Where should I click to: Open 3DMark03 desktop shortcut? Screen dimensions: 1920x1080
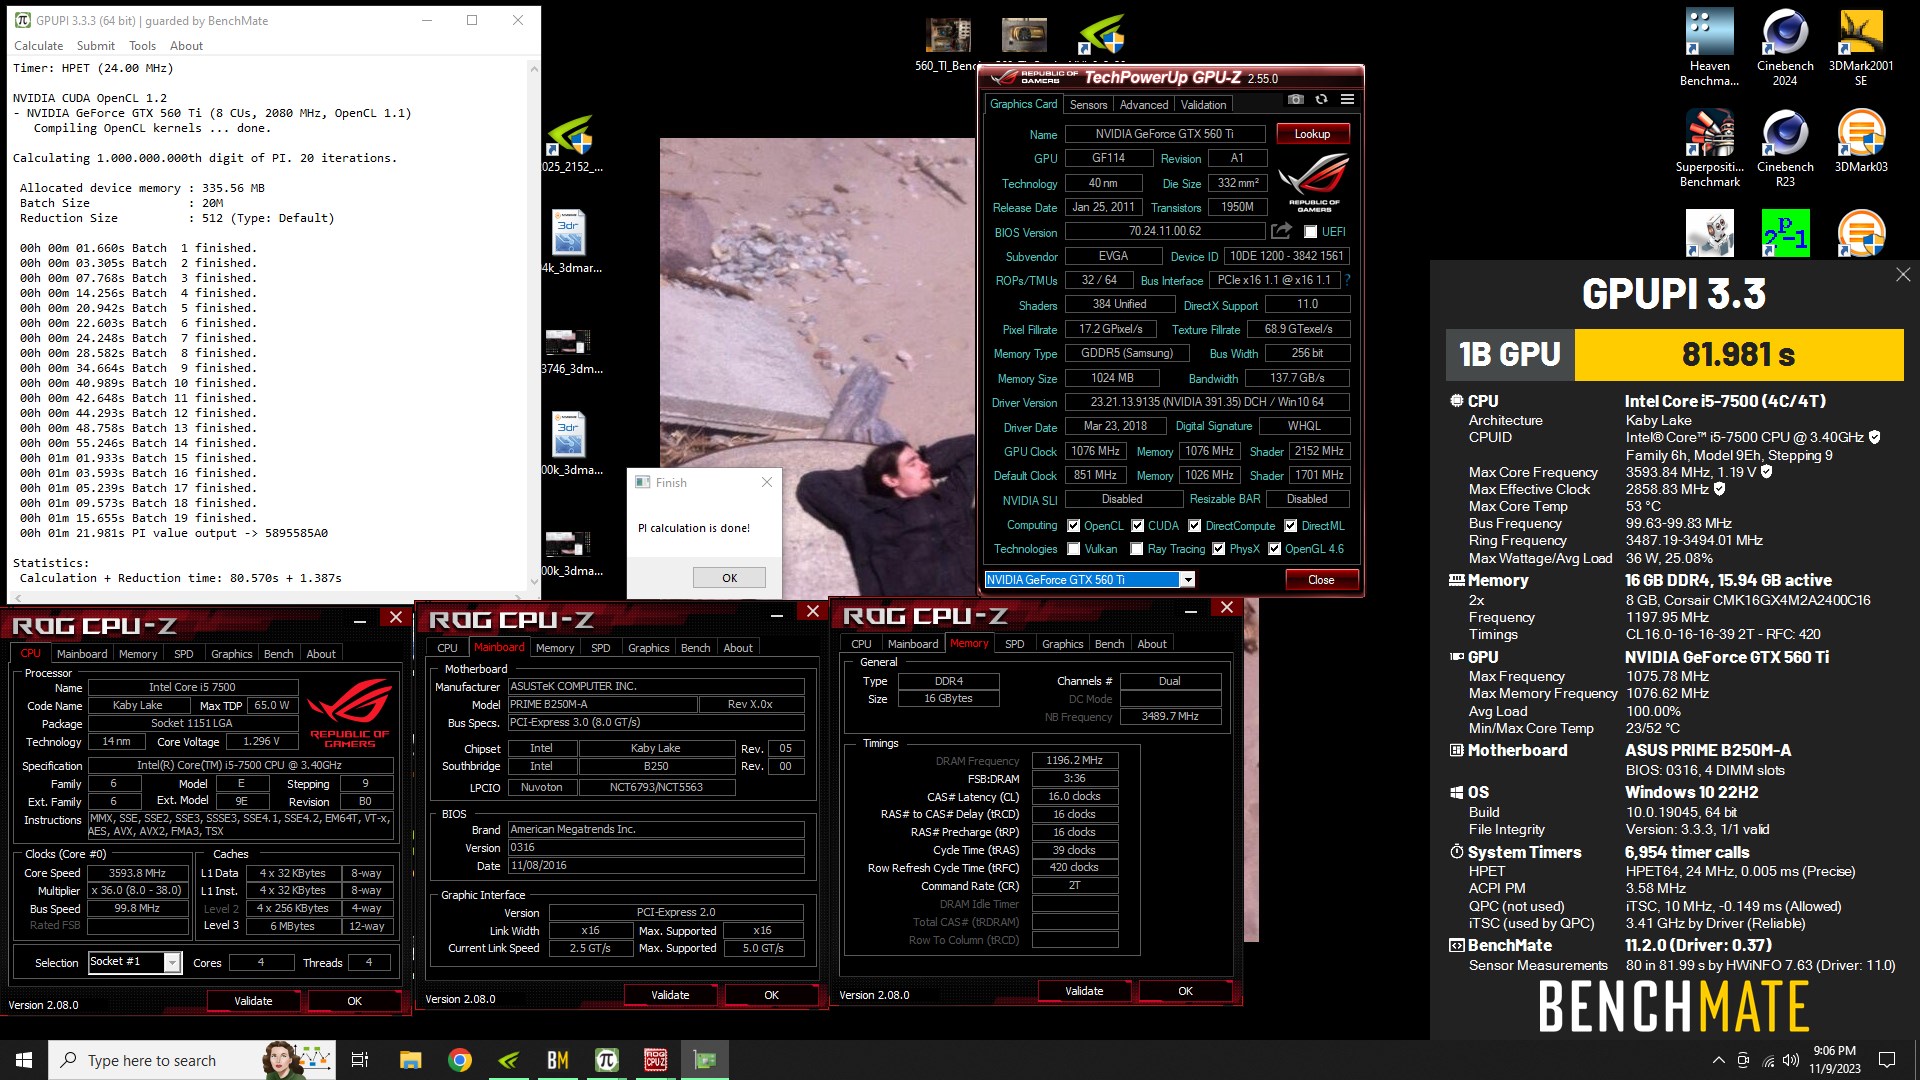point(1861,140)
